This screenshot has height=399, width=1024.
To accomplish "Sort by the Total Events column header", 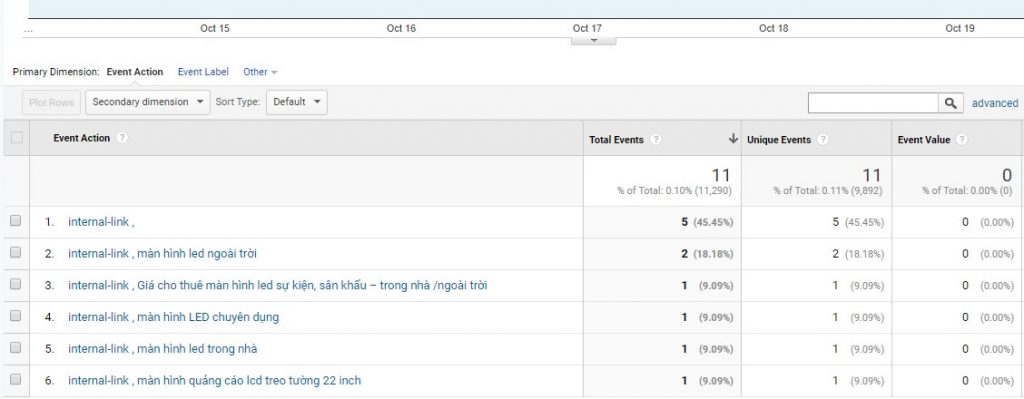I will pyautogui.click(x=616, y=140).
